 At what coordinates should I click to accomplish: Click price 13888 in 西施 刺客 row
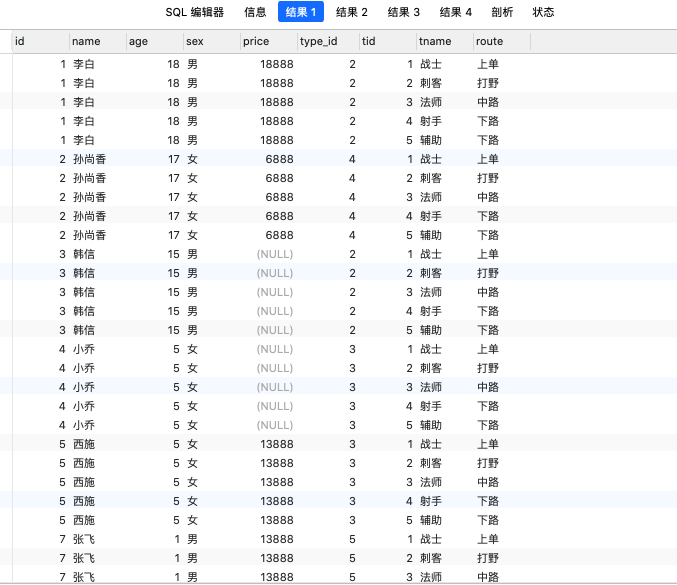277,463
